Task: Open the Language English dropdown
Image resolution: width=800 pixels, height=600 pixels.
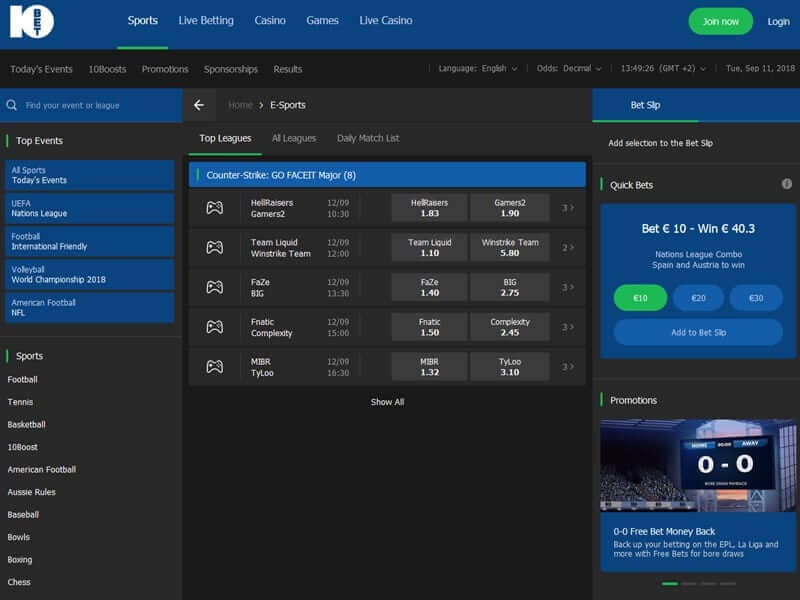Action: (x=478, y=68)
